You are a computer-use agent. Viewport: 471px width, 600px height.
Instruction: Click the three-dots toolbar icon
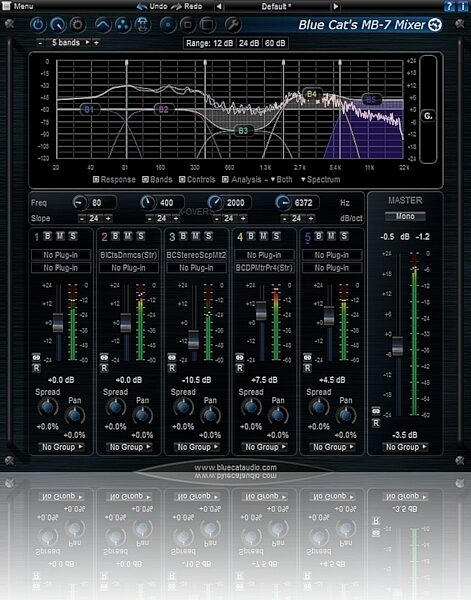point(122,25)
